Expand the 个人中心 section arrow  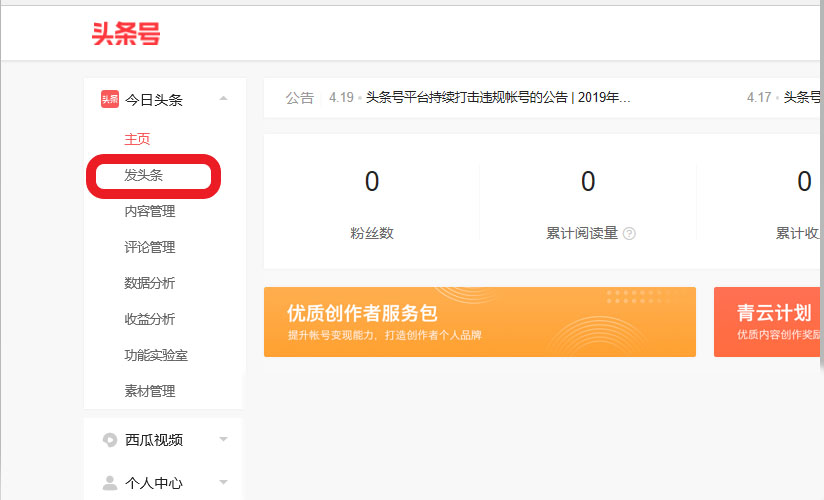(223, 482)
